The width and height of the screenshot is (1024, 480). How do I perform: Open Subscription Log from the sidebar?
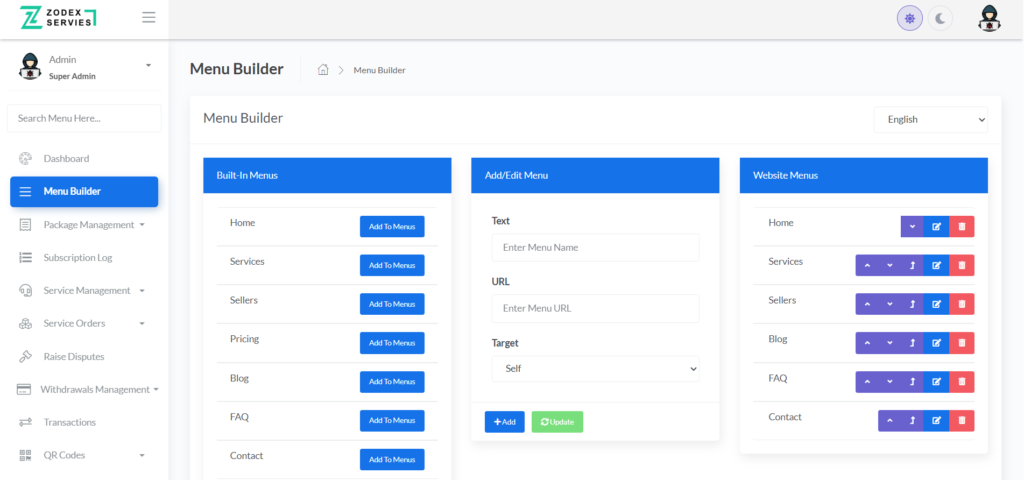(x=77, y=258)
